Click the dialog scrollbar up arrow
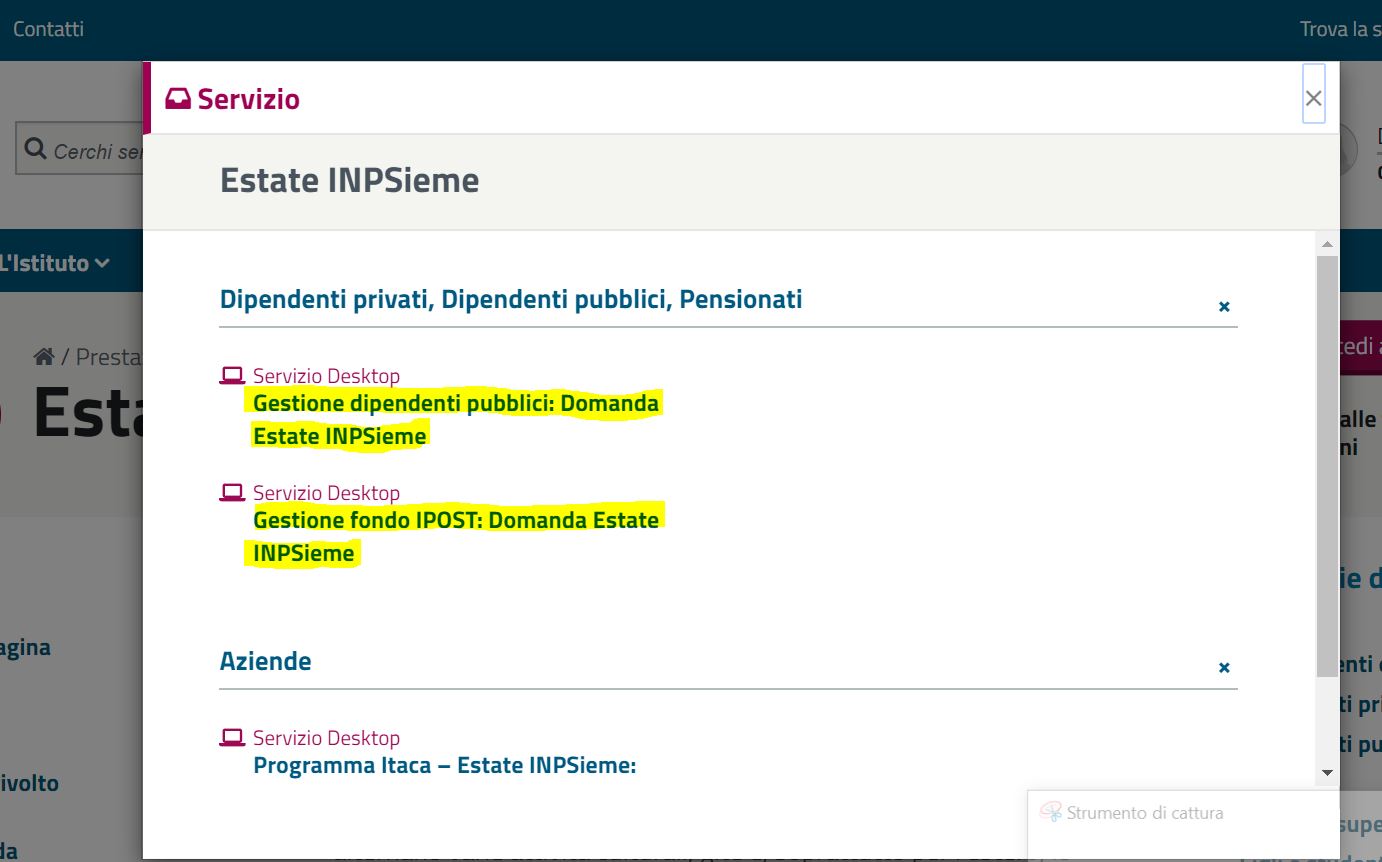 1327,244
